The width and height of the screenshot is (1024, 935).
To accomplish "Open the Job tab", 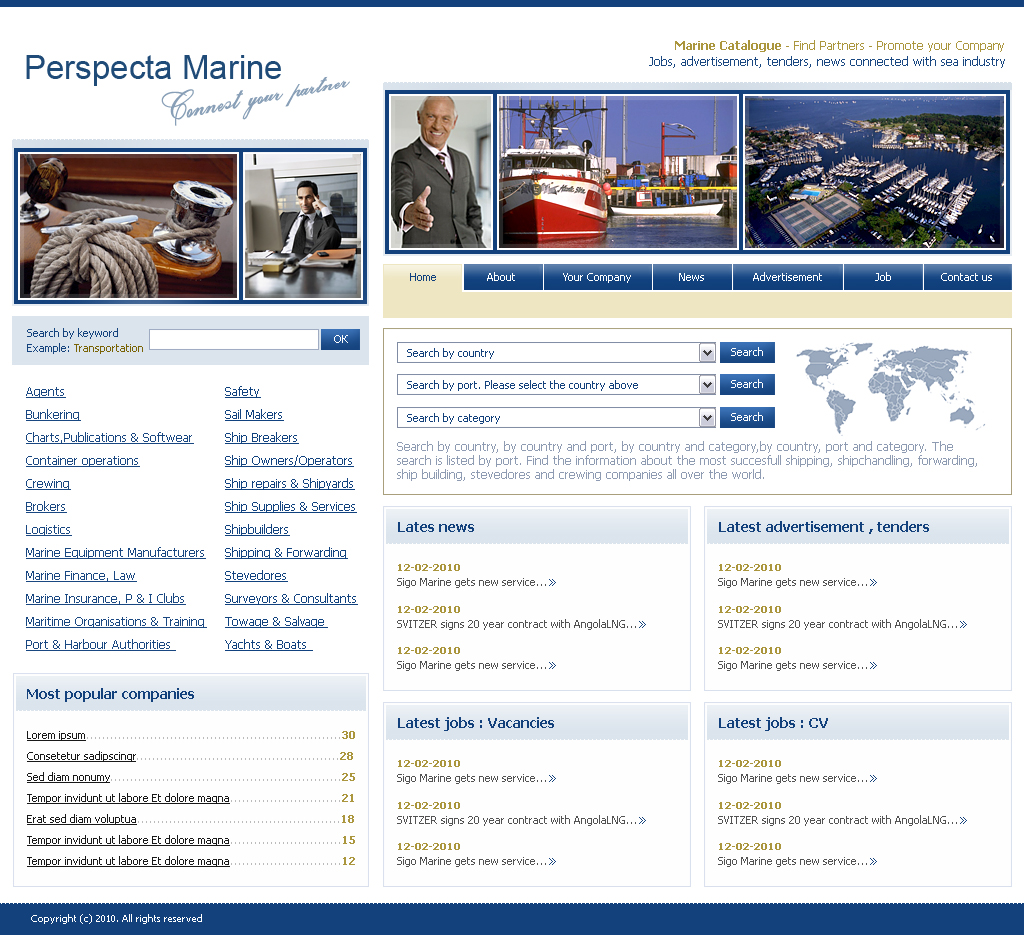I will coord(883,277).
